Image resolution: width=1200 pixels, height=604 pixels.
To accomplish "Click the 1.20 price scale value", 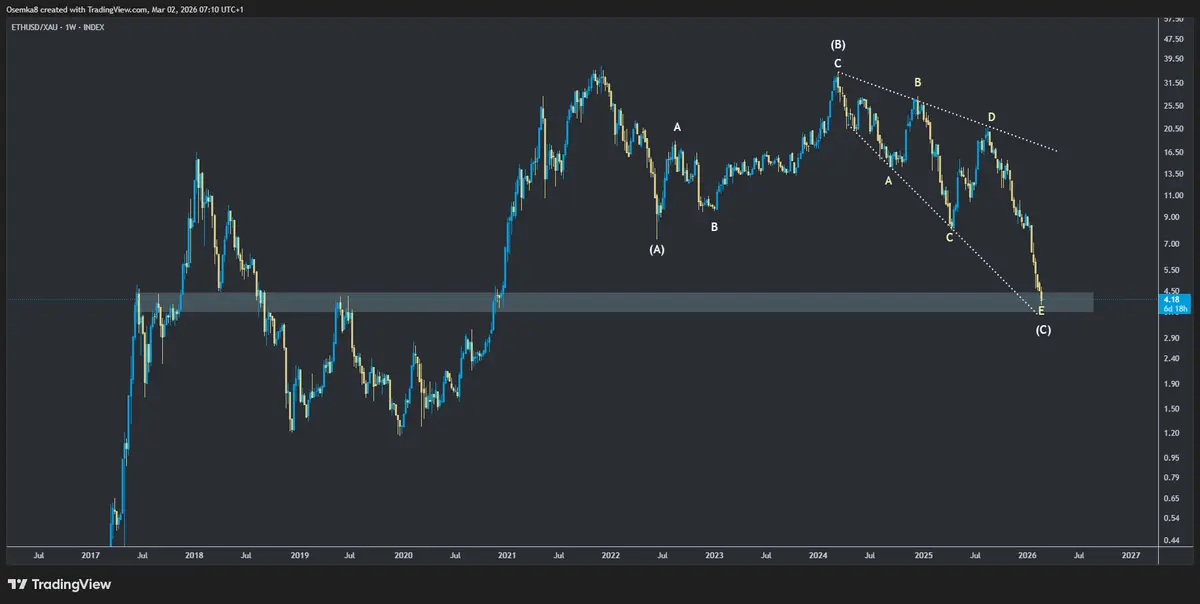I will tap(1173, 433).
